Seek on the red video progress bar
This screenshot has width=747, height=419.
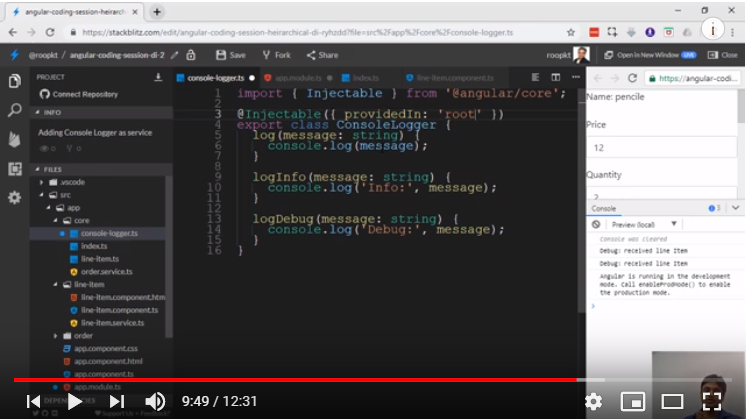pos(300,380)
